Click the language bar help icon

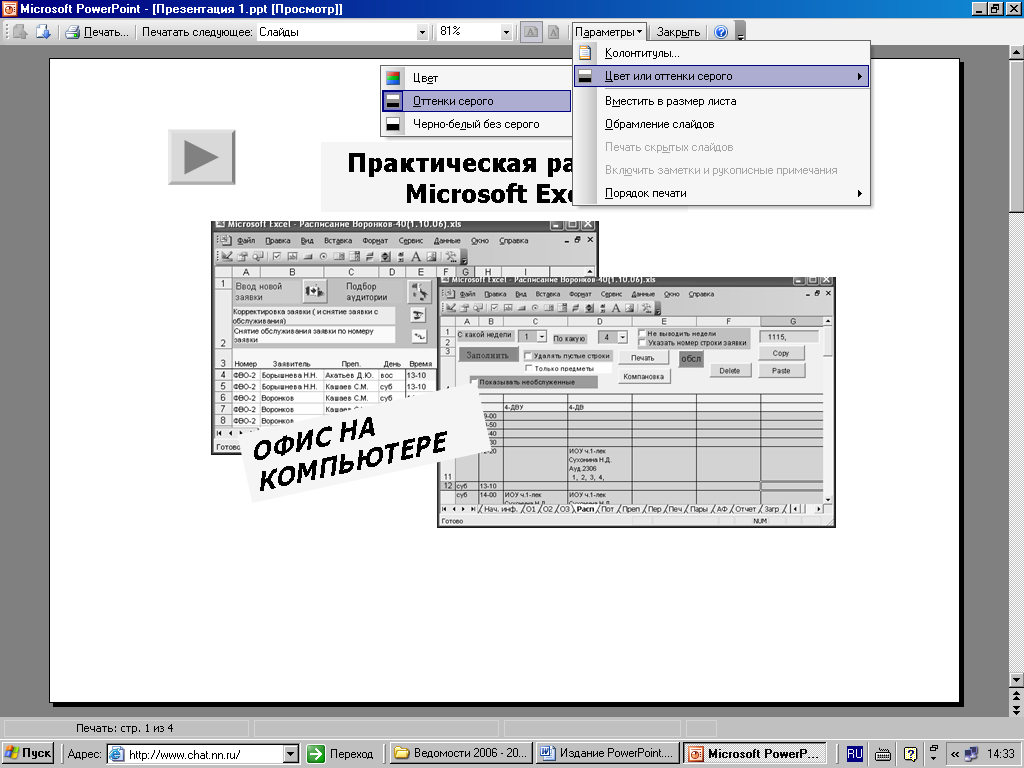point(910,754)
